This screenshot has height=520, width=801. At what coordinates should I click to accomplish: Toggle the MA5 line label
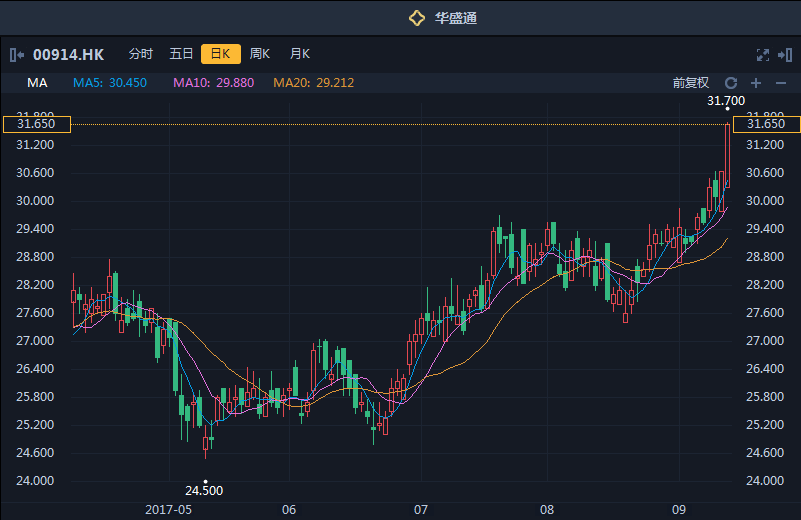pyautogui.click(x=110, y=83)
